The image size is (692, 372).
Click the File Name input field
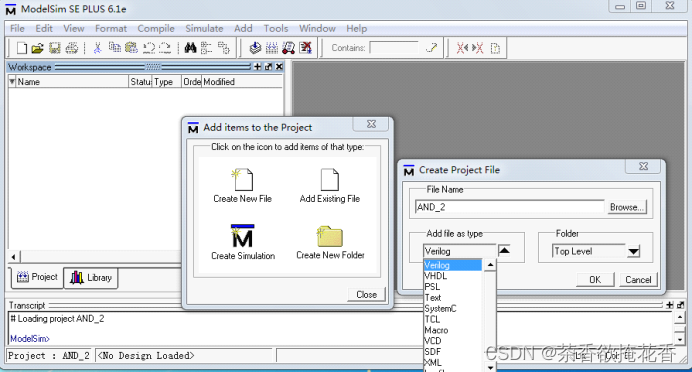coord(509,207)
